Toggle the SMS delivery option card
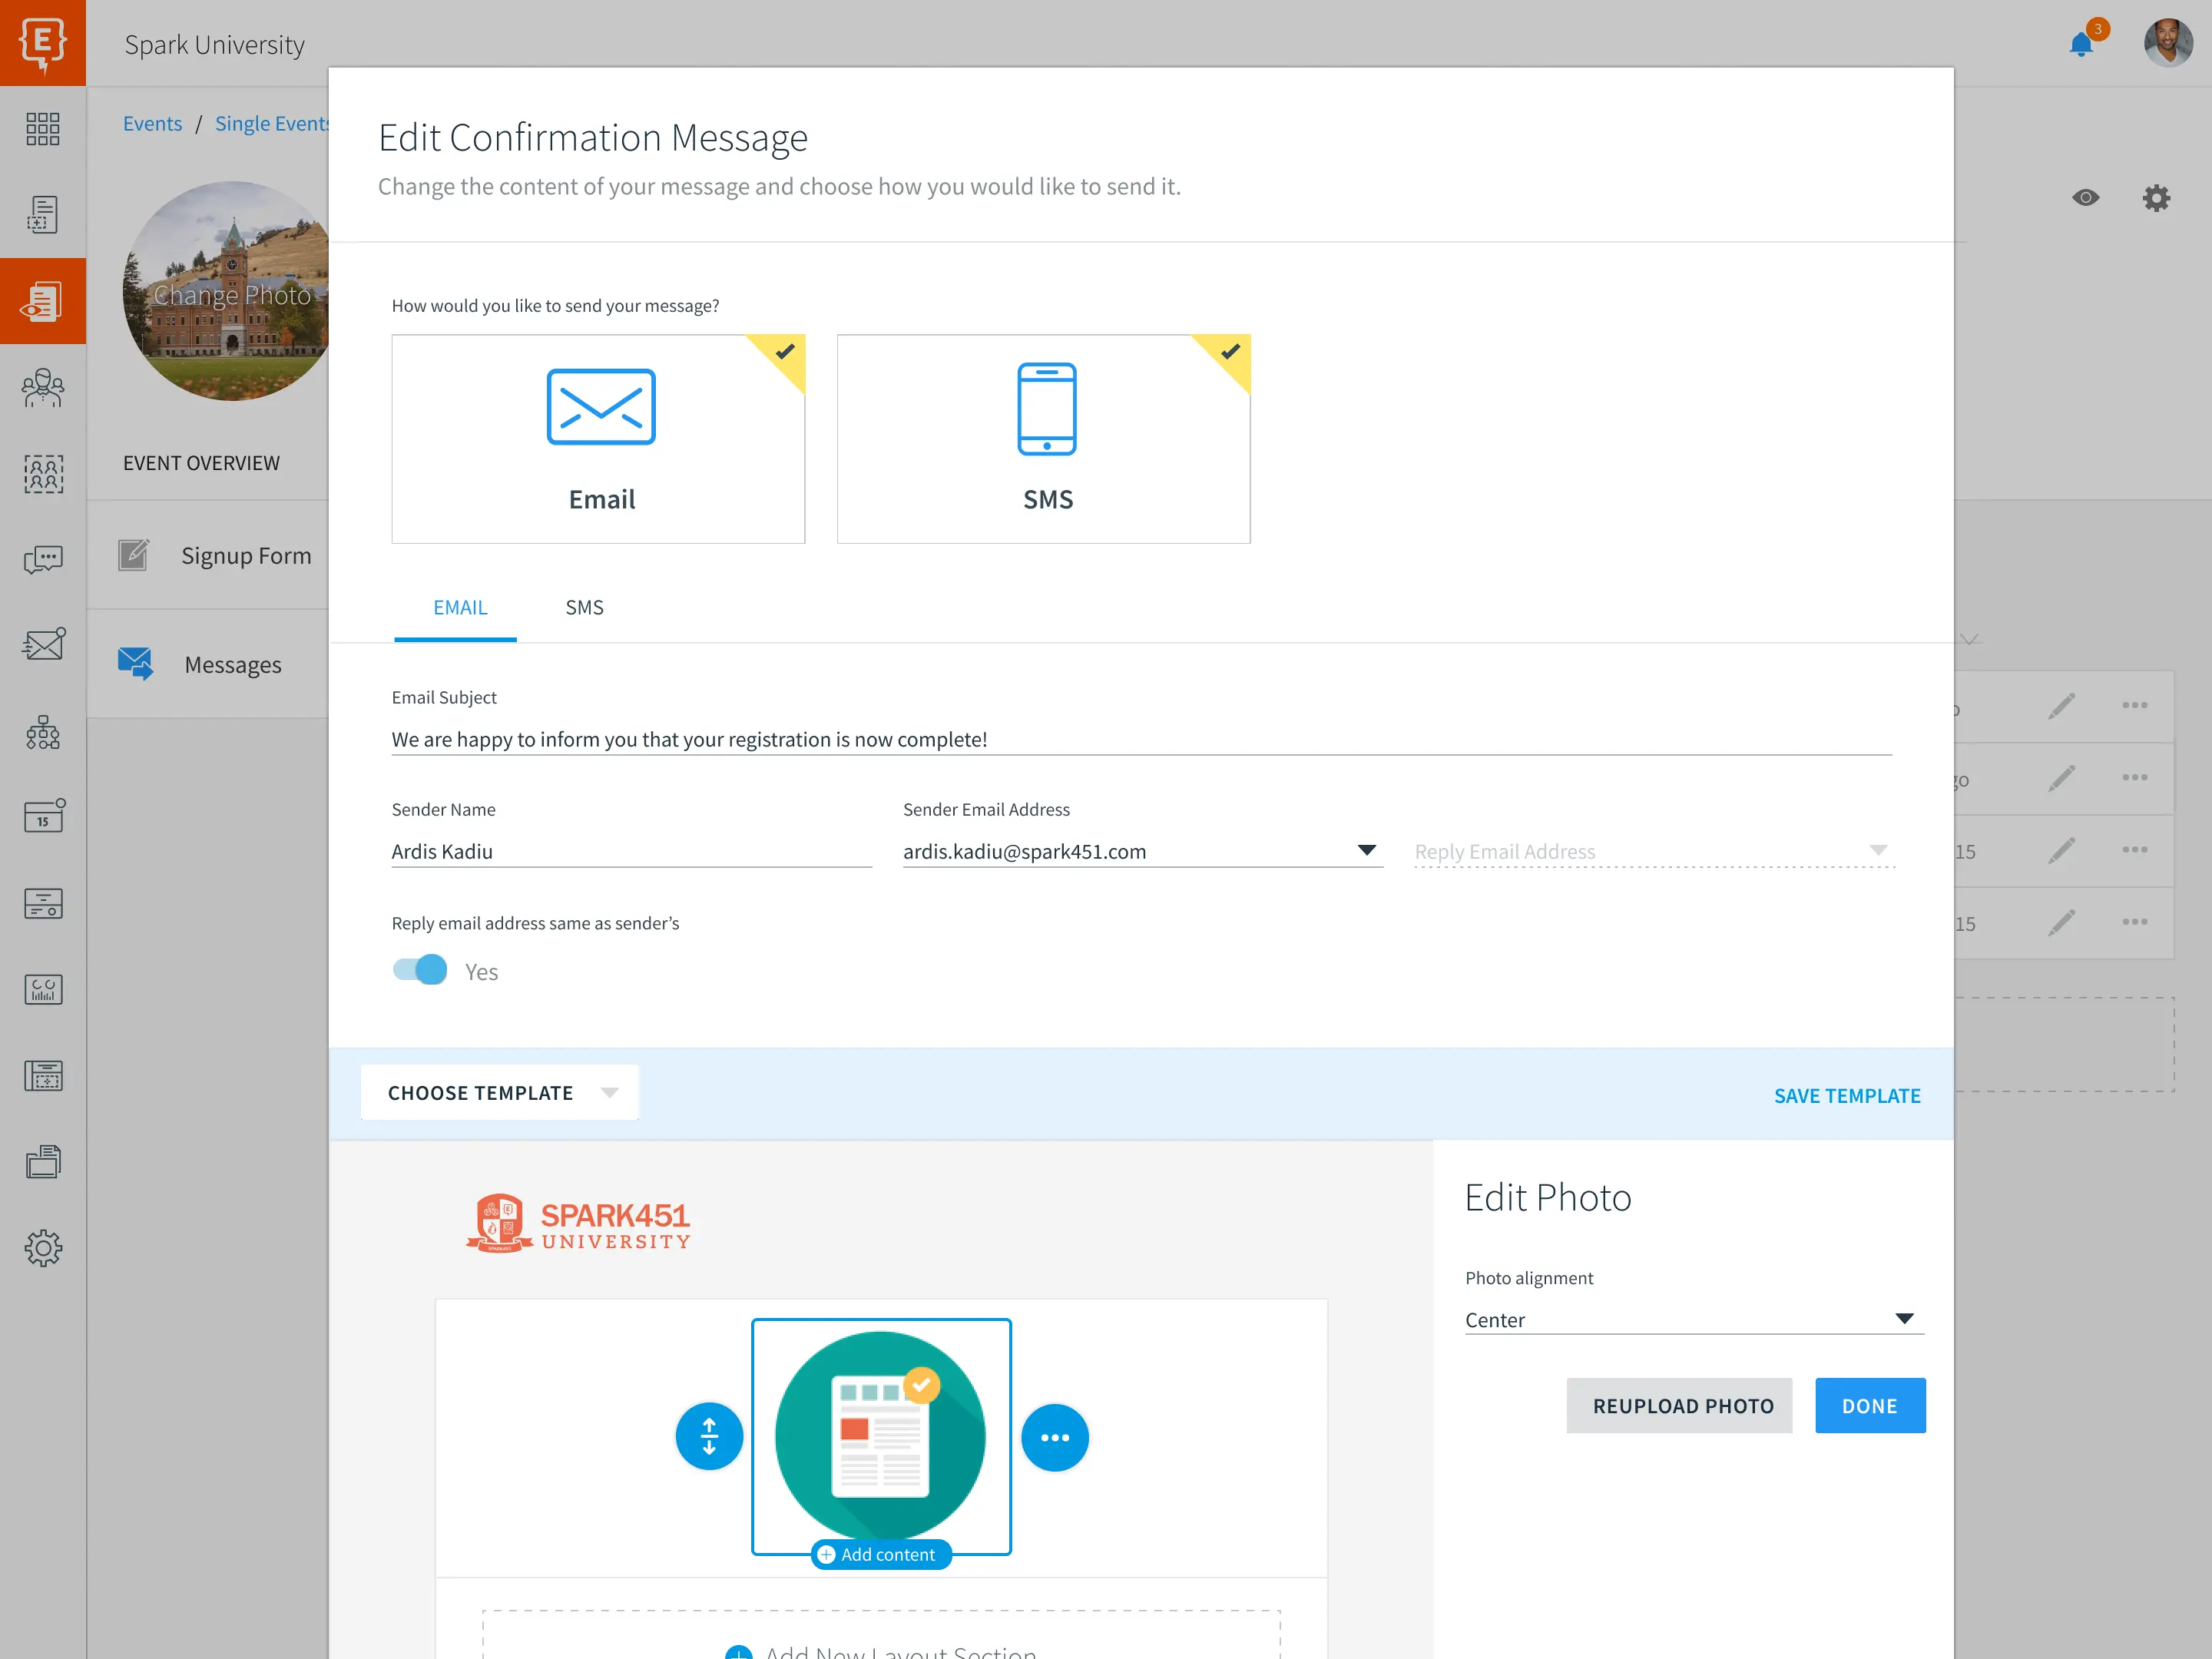2212x1659 pixels. point(1043,439)
